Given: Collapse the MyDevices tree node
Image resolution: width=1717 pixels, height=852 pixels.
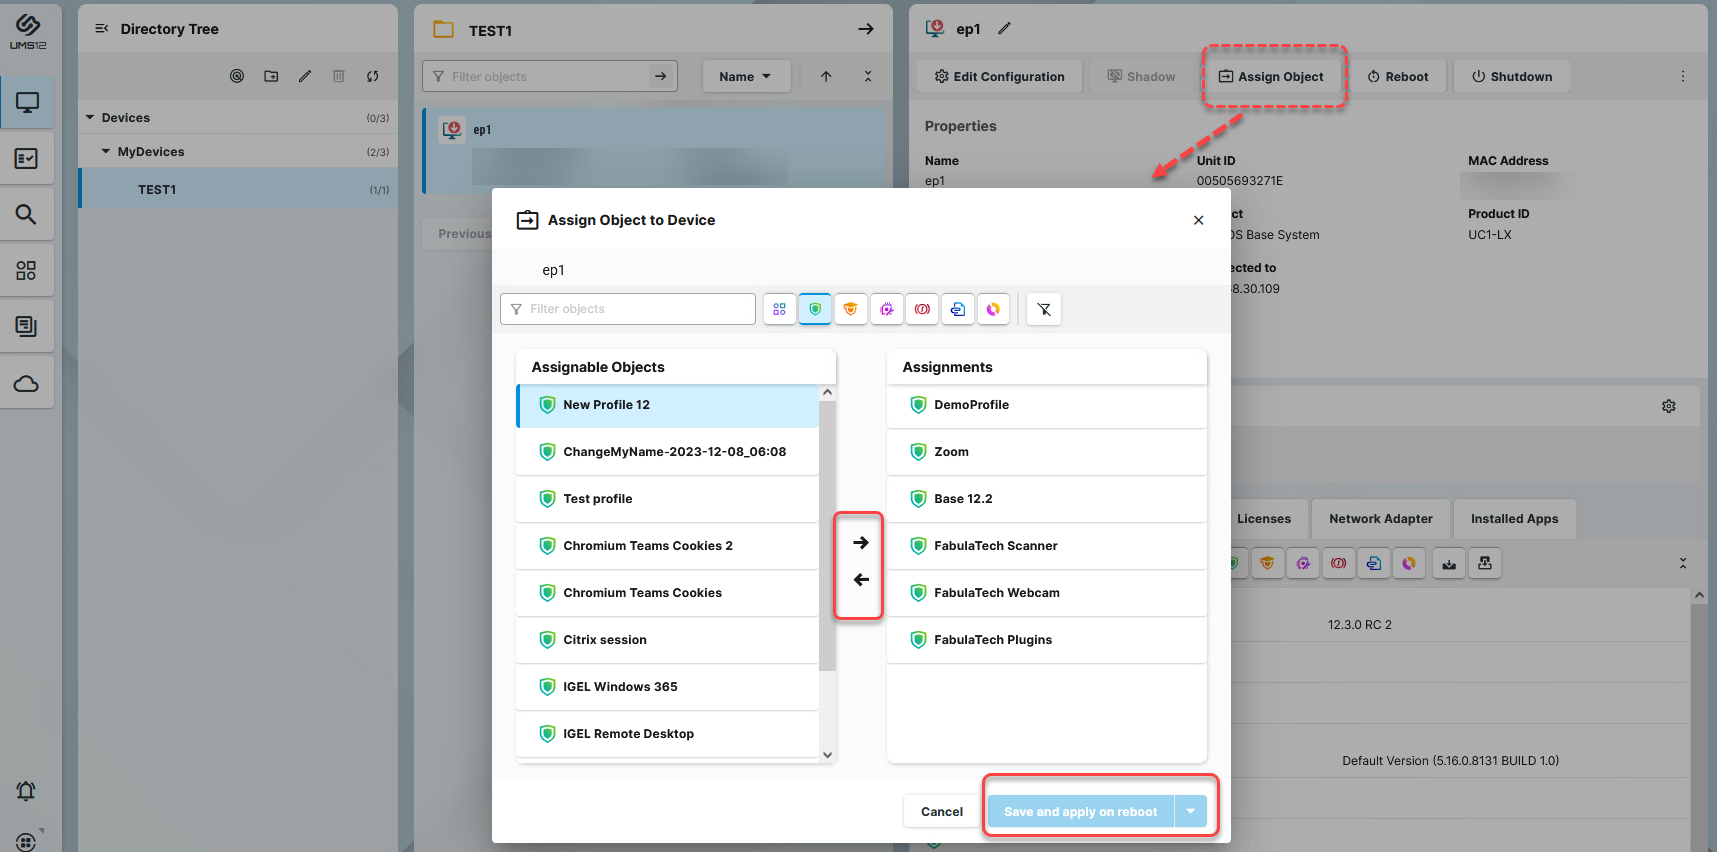Looking at the screenshot, I should point(106,152).
